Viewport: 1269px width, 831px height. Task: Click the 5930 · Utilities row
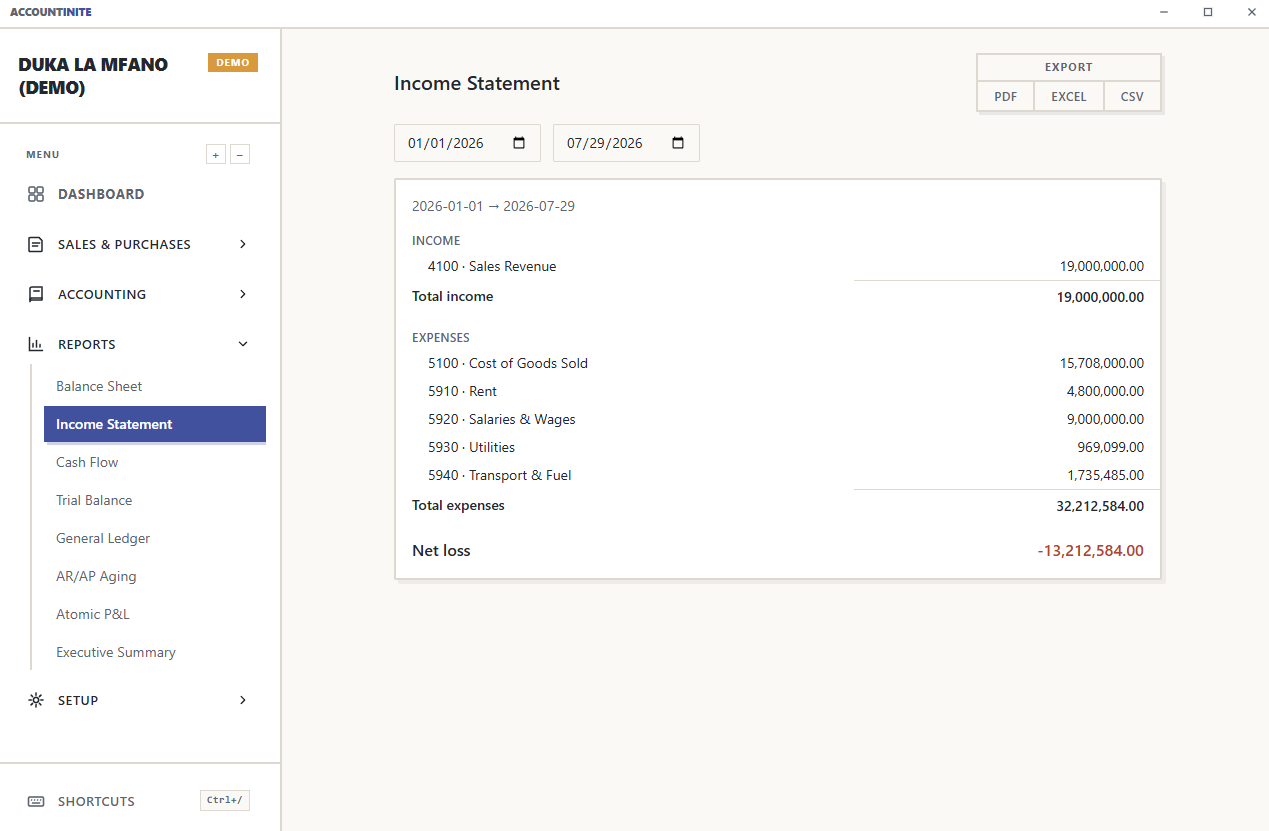tap(778, 447)
